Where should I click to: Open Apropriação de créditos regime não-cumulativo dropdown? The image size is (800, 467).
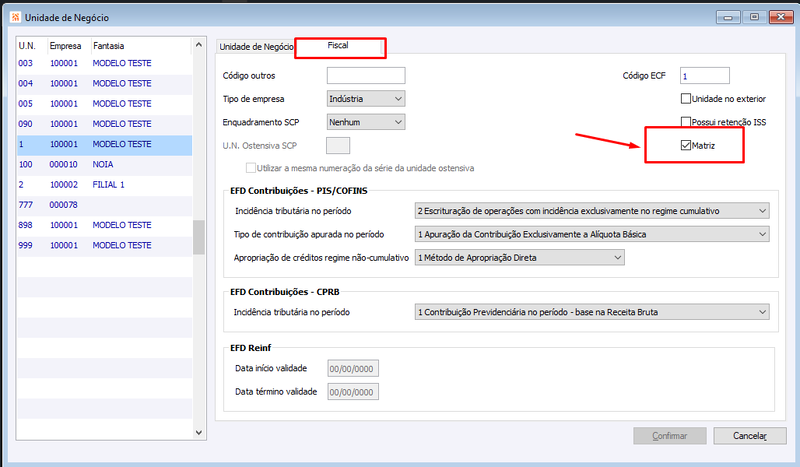click(519, 258)
